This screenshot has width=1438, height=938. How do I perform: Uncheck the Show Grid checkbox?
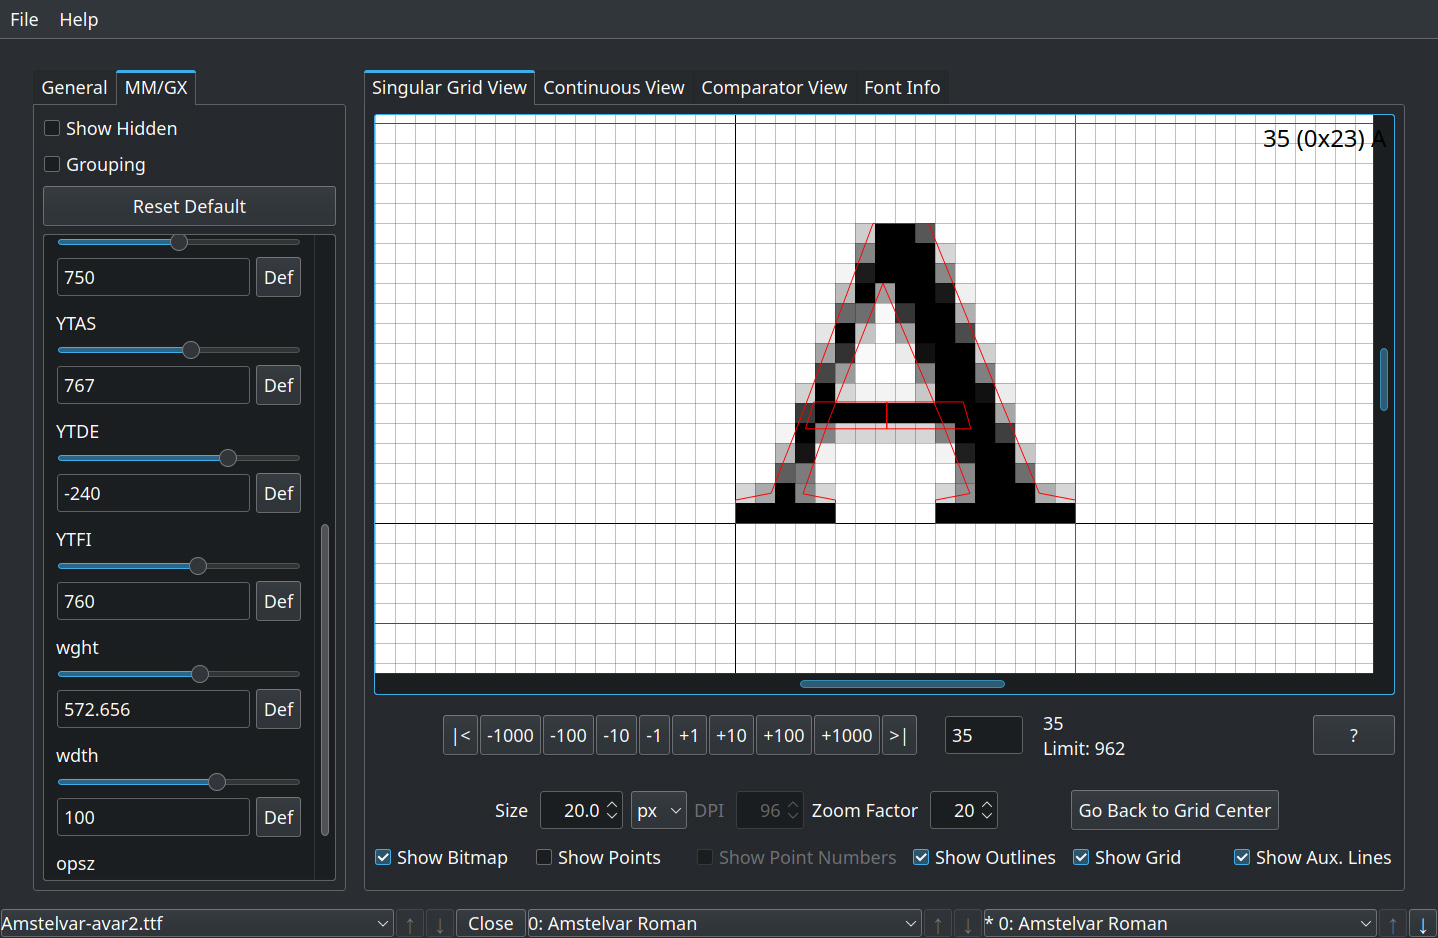(x=1081, y=857)
